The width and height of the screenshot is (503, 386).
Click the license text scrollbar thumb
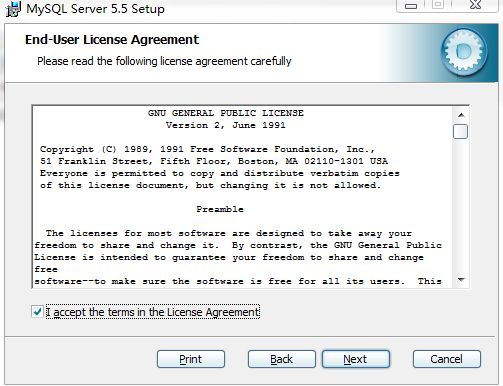(460, 131)
